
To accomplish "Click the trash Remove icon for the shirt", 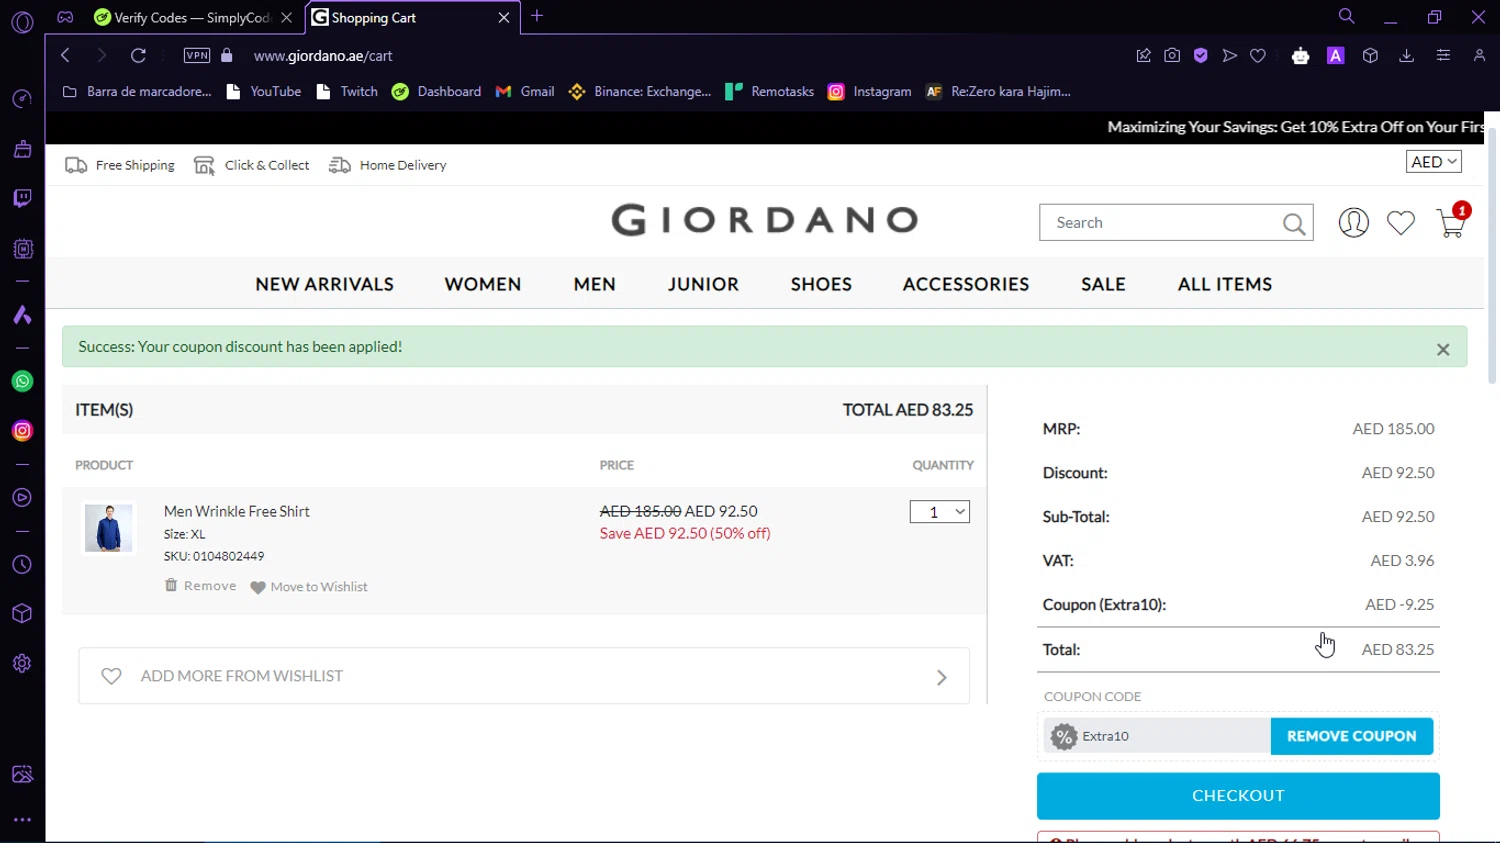I will pos(171,585).
